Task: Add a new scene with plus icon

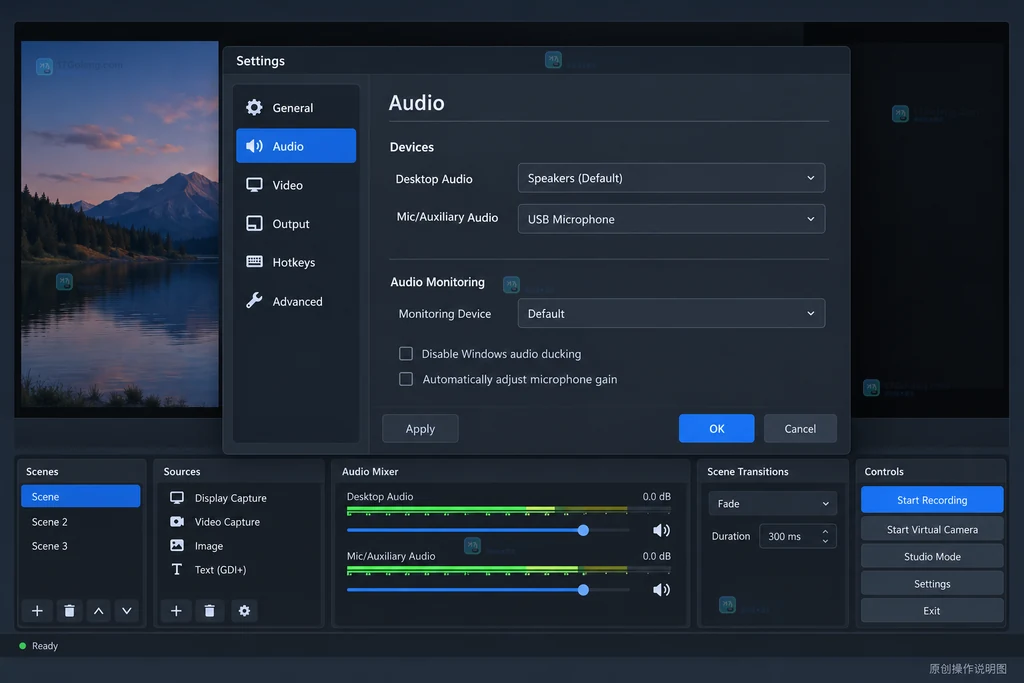Action: tap(37, 611)
